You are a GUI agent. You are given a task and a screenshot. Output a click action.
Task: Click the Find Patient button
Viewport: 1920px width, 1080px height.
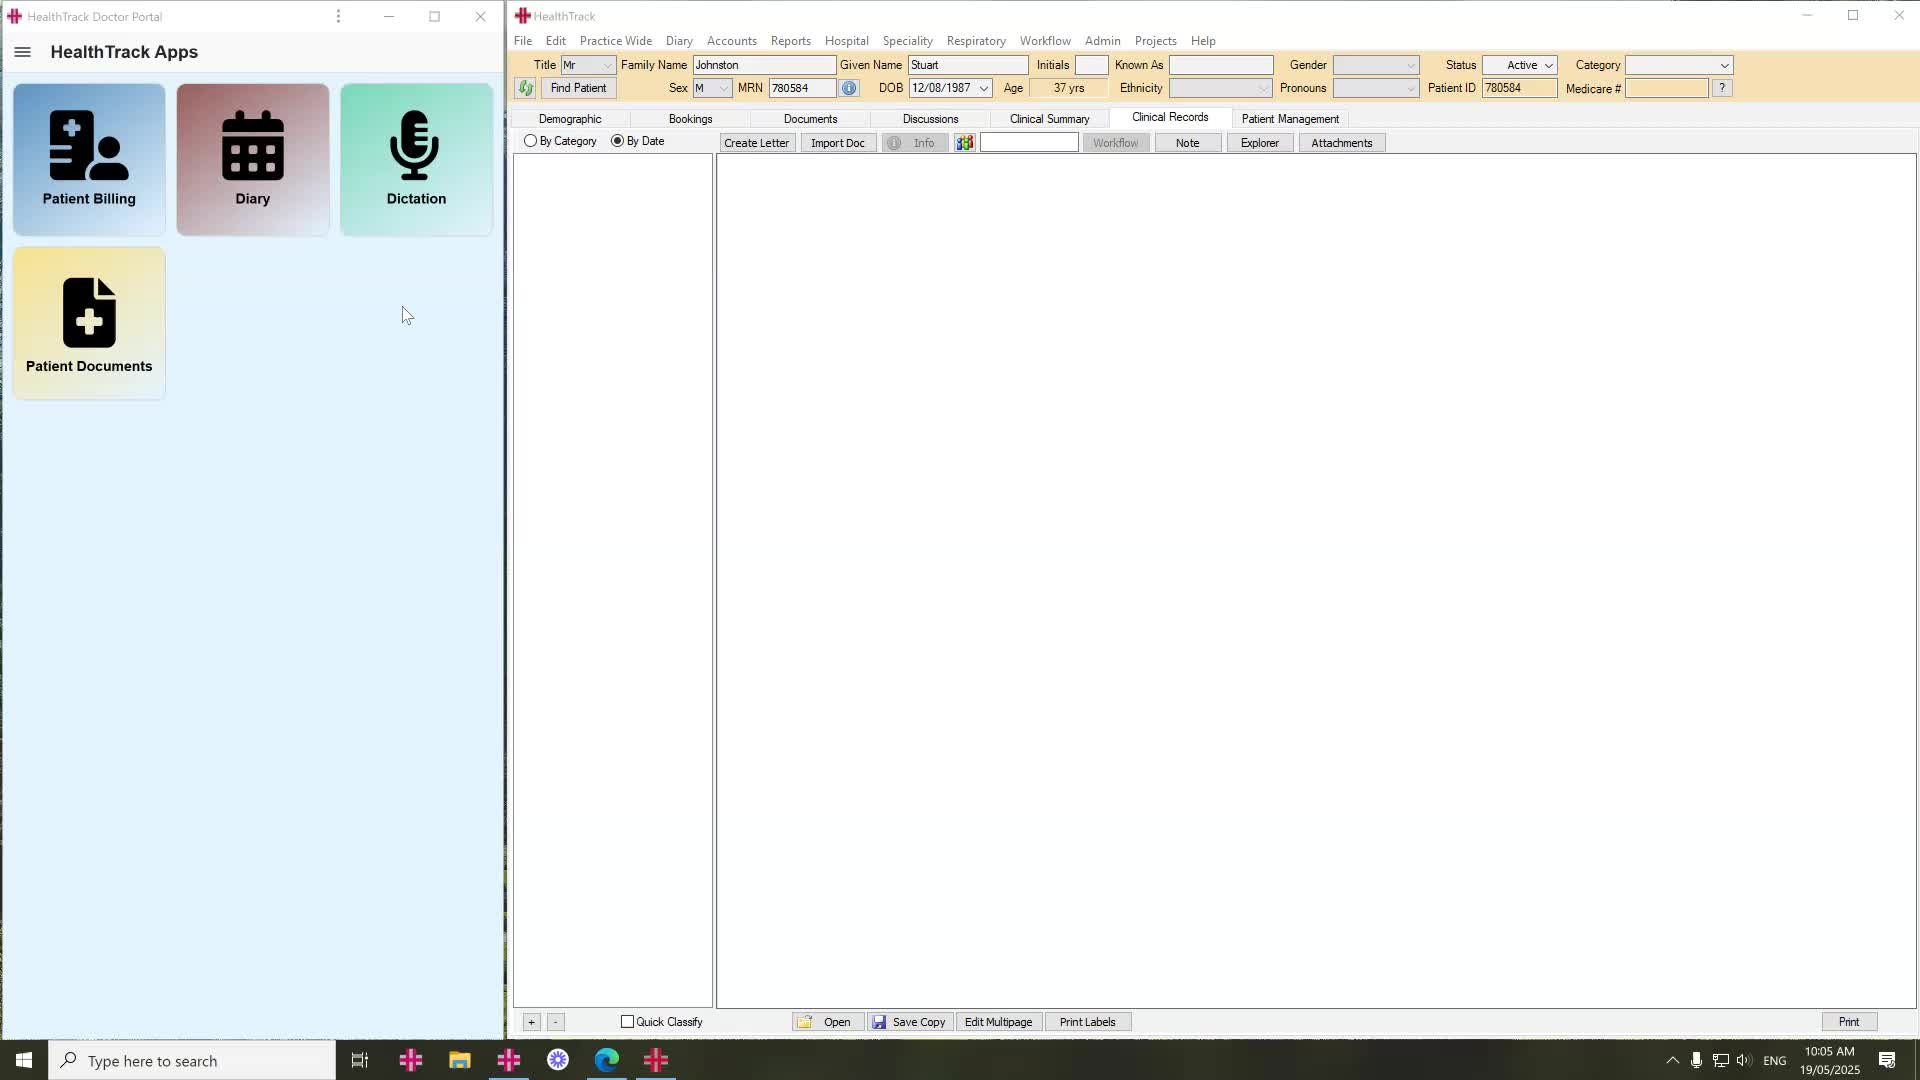coord(578,88)
